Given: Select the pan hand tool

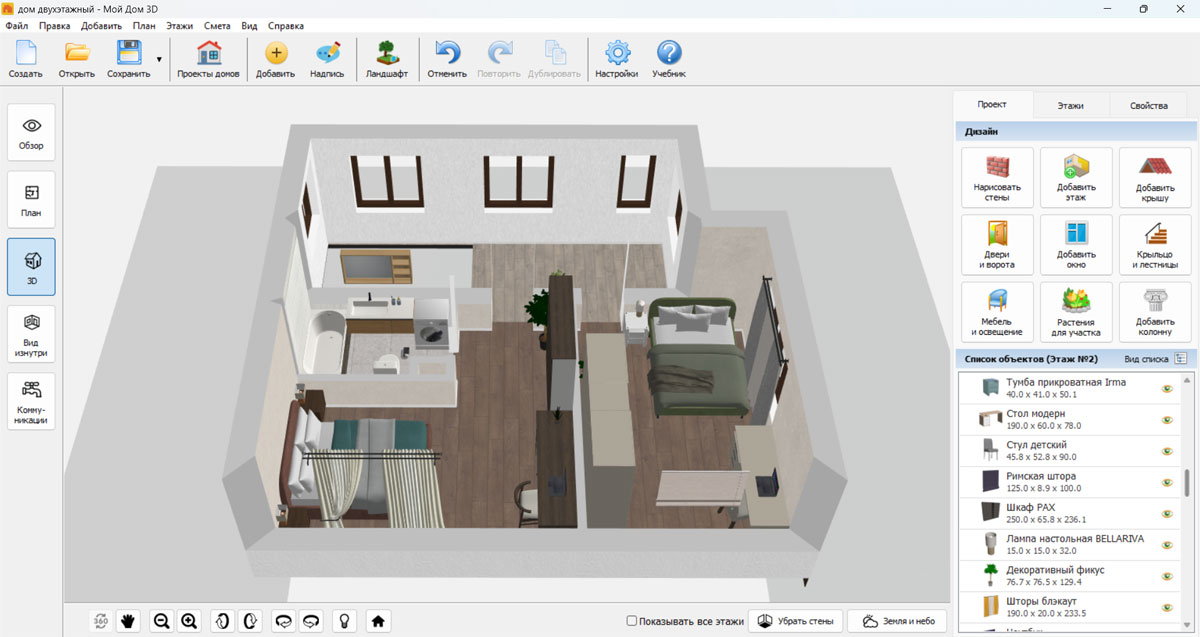Looking at the screenshot, I should (128, 621).
